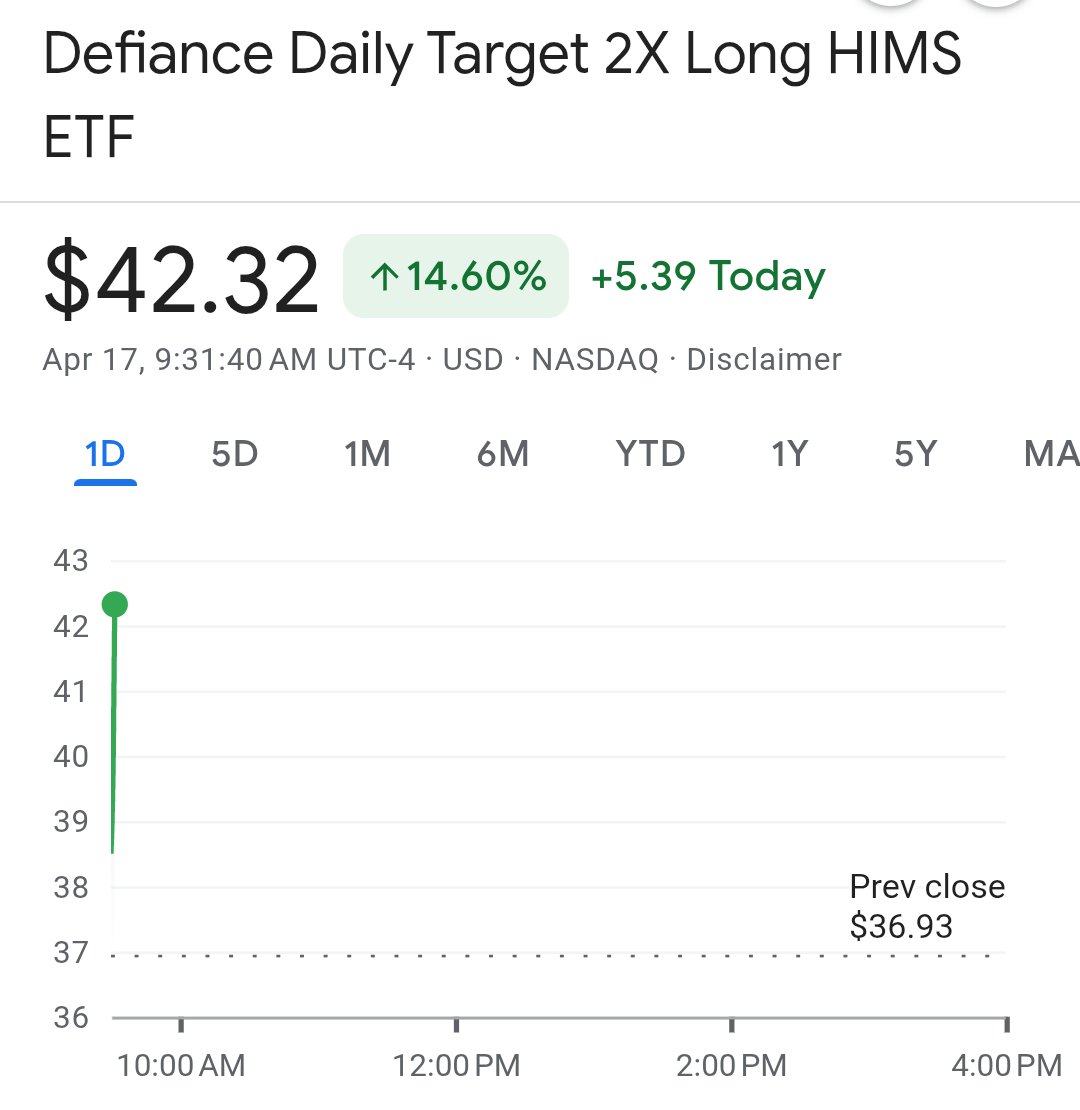Select the +5.39 Today text
The width and height of the screenshot is (1080, 1110).
[x=708, y=276]
